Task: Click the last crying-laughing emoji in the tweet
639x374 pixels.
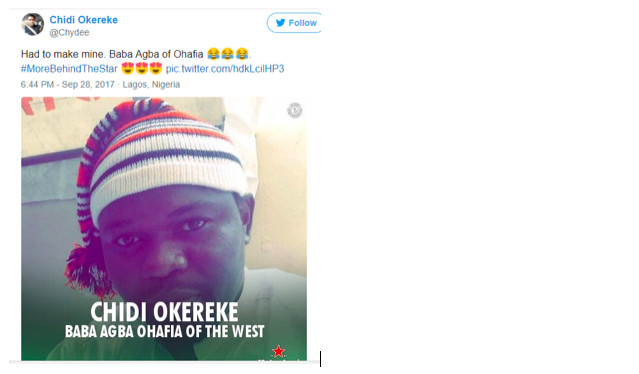Action: tap(242, 54)
